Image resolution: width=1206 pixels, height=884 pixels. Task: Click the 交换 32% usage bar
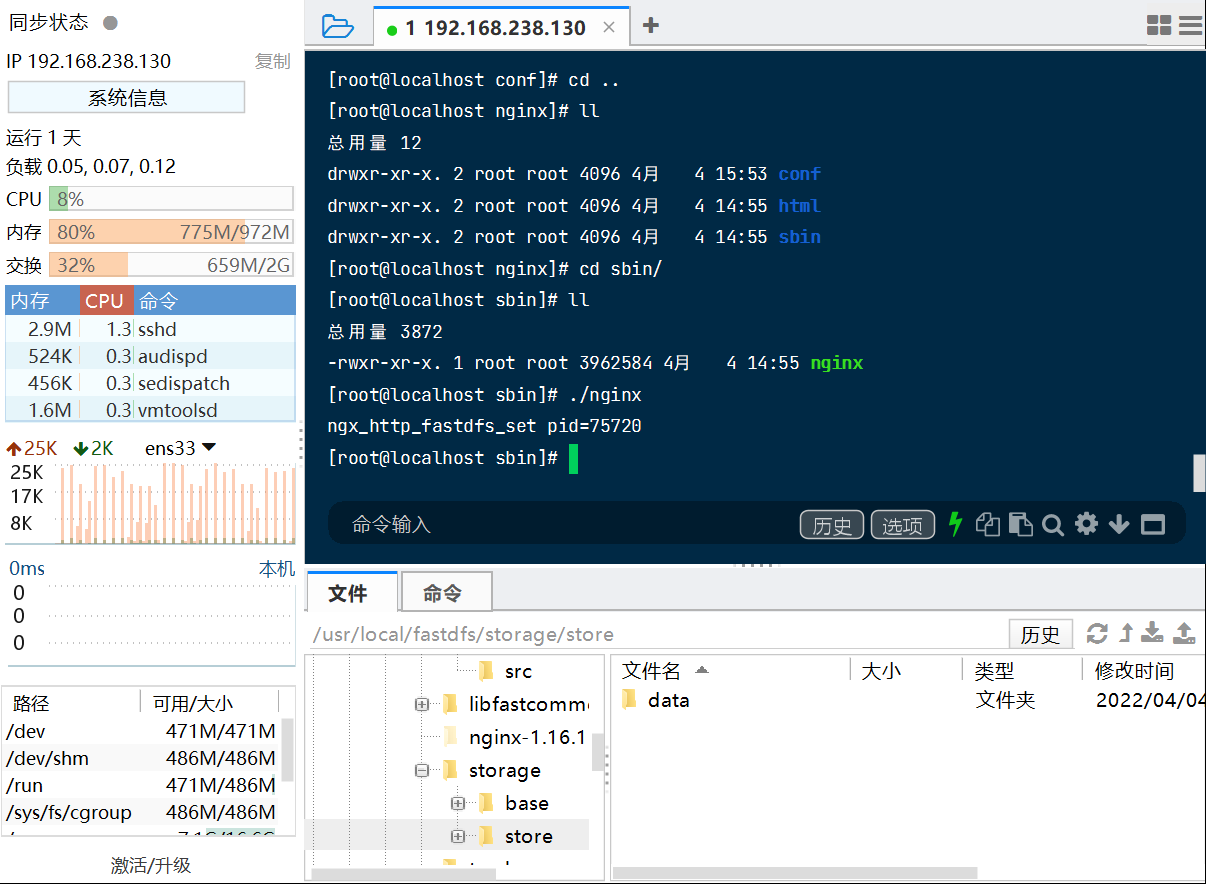coord(171,265)
